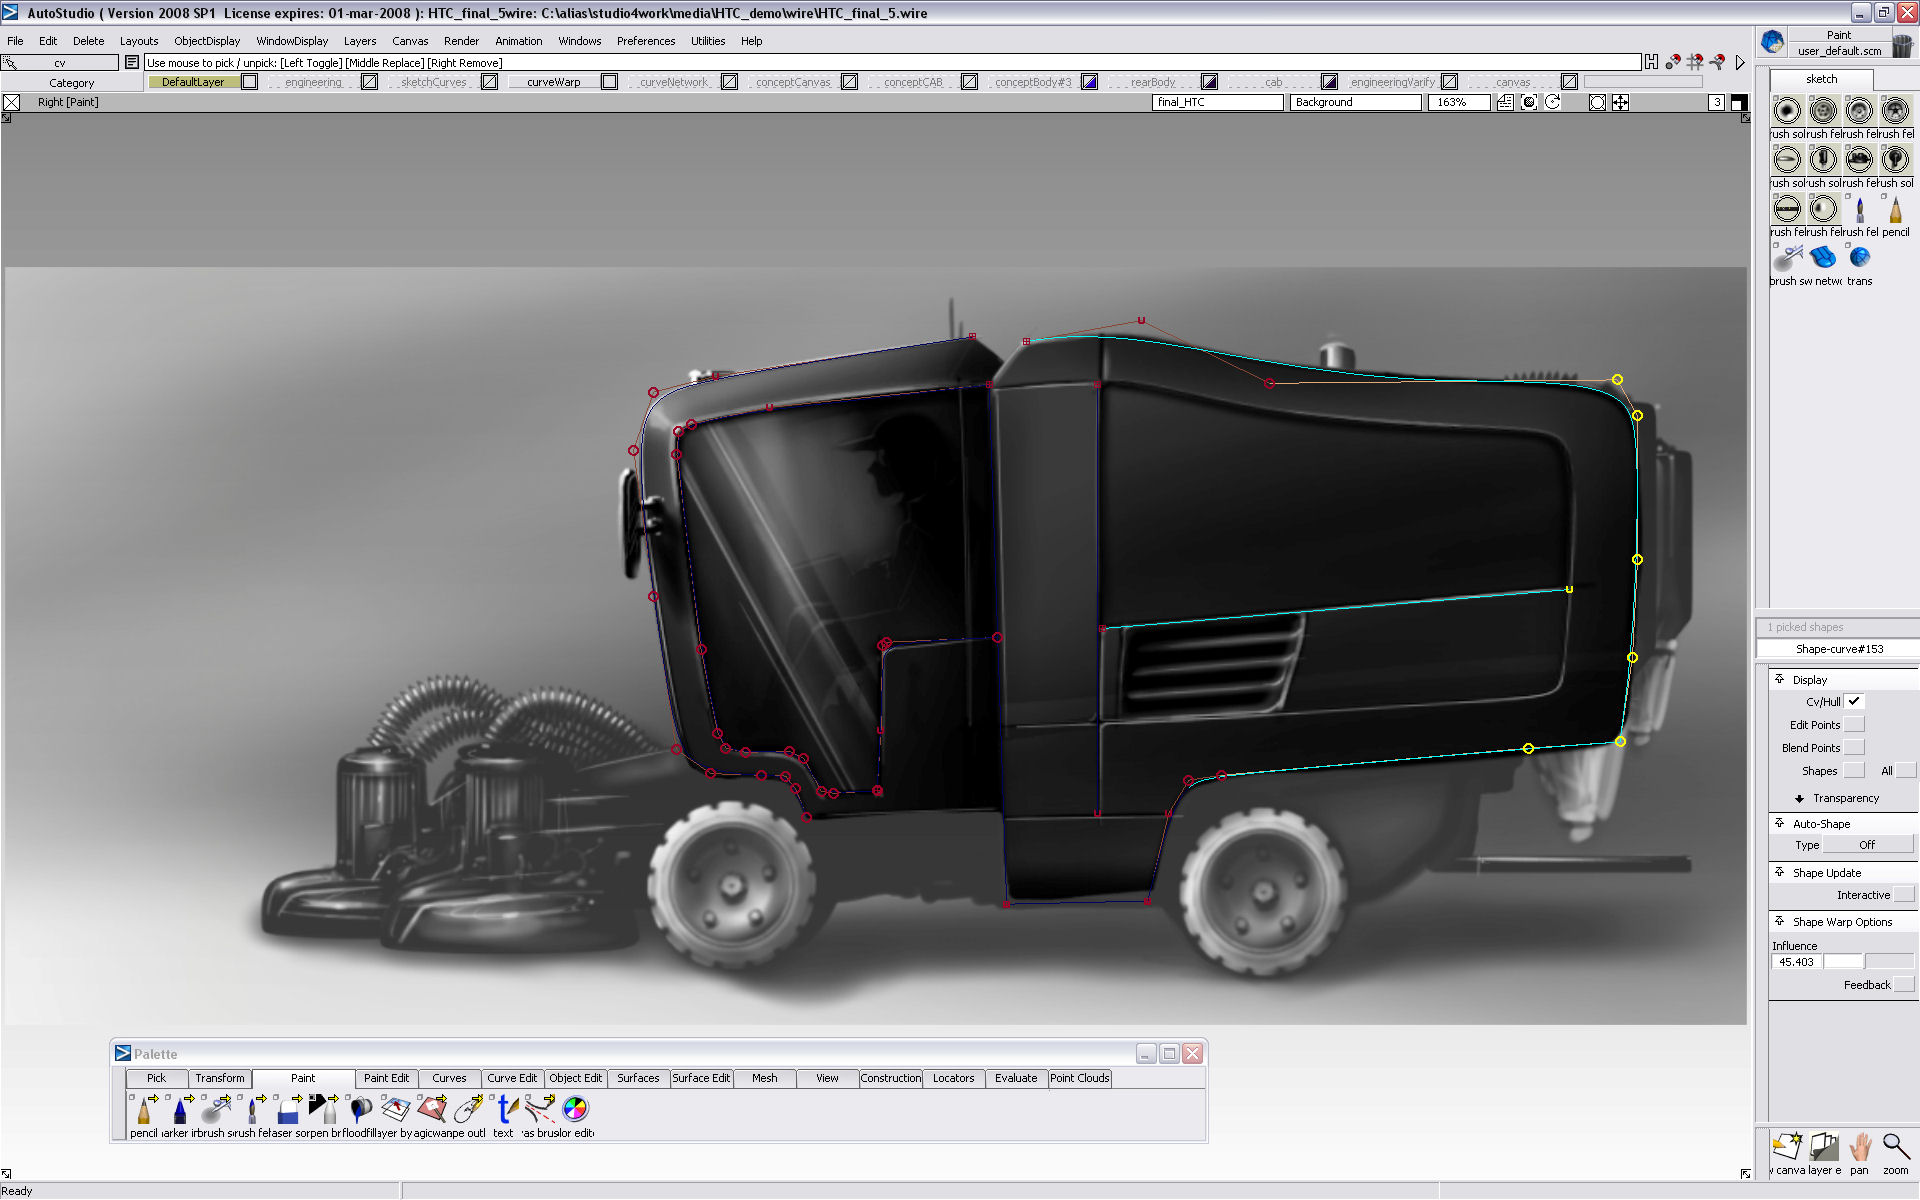
Task: Collapse the Shape Warp Options section
Action: (x=1780, y=921)
